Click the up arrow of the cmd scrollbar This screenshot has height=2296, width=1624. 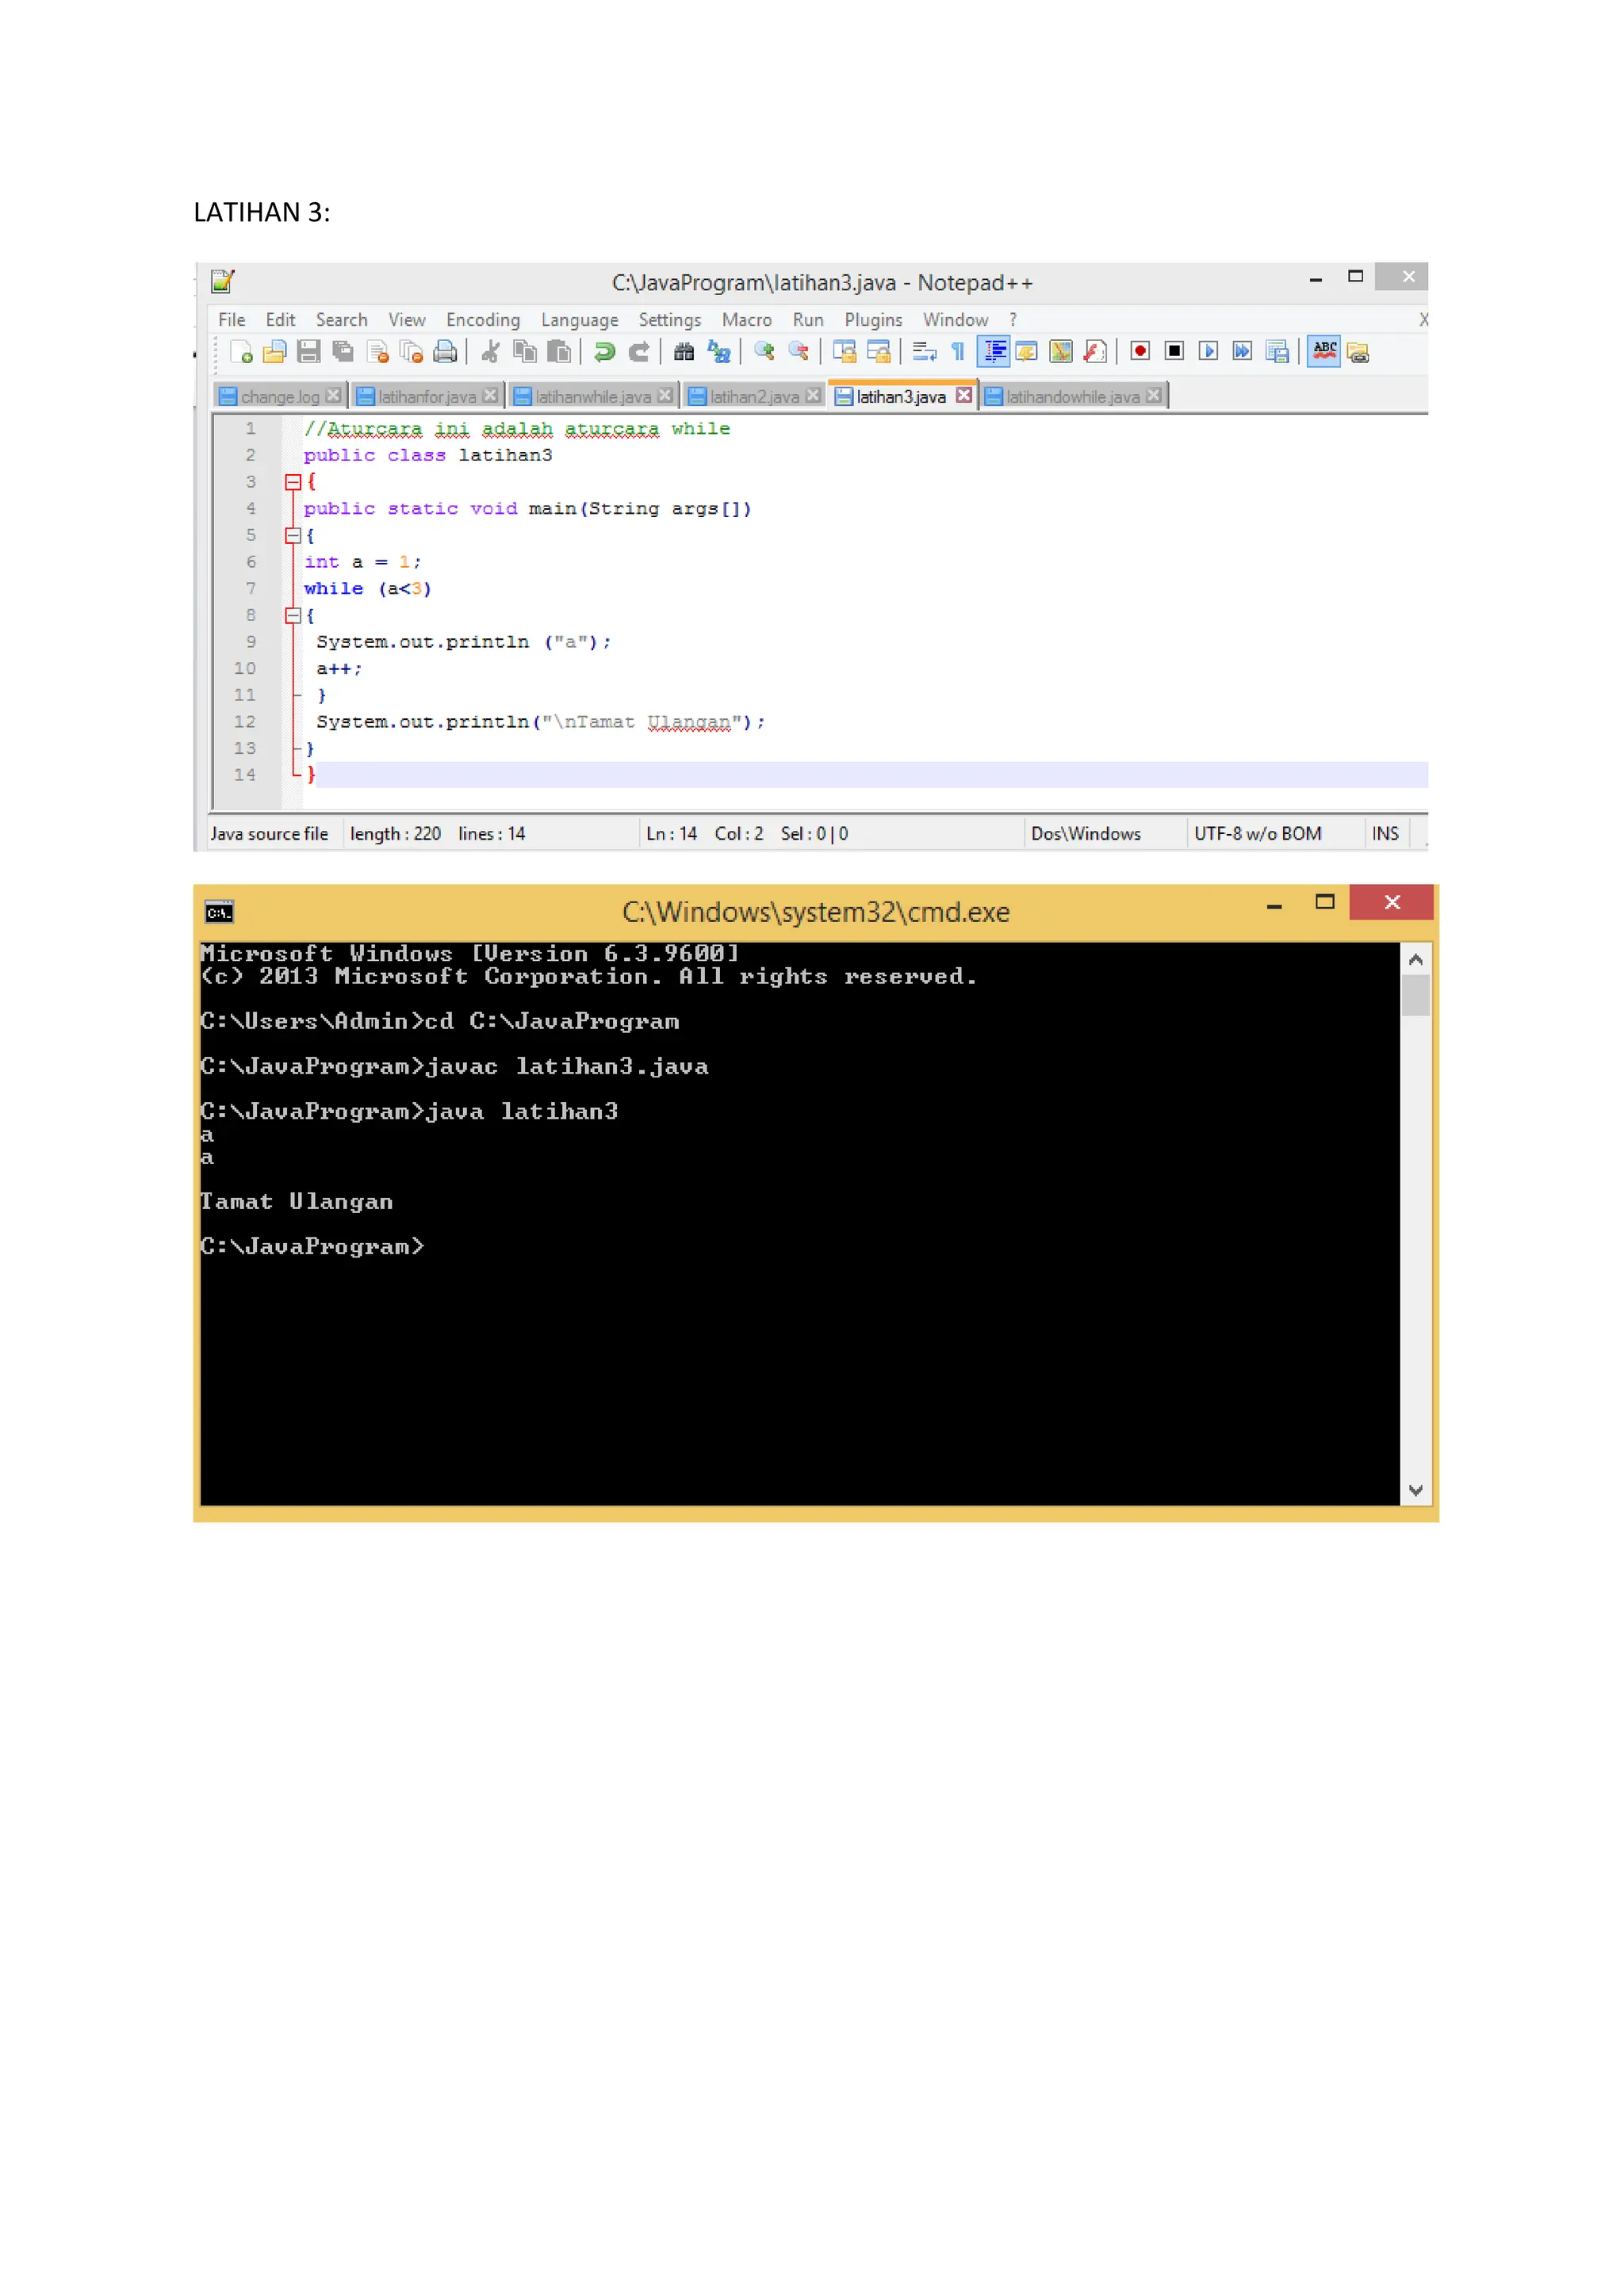pyautogui.click(x=1415, y=960)
